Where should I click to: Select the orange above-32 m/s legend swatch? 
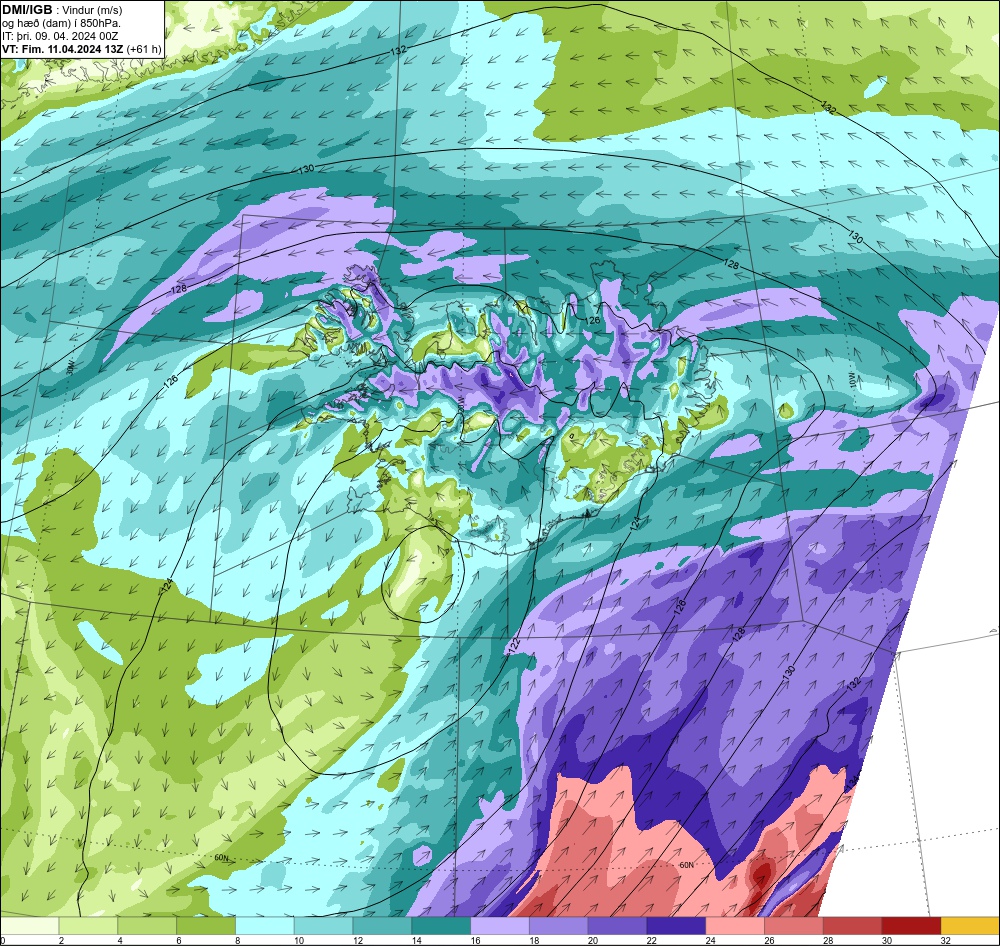(x=970, y=925)
